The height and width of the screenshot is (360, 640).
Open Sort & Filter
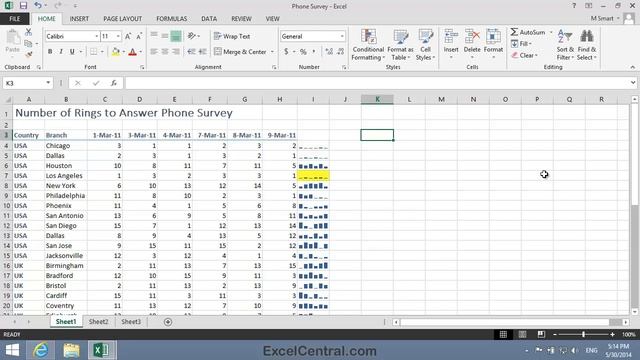(x=565, y=45)
